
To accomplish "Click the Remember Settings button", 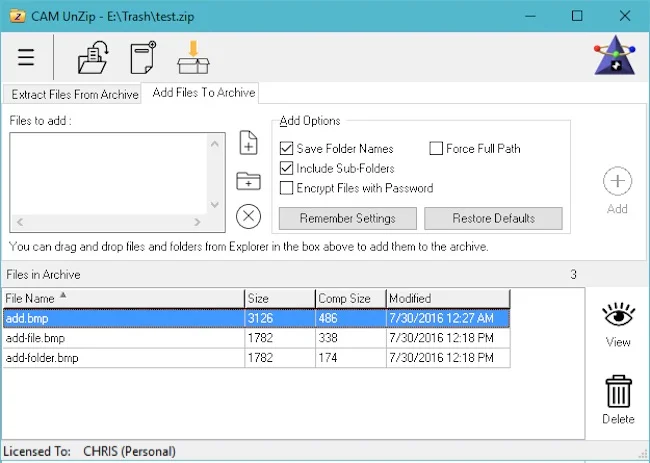I will [x=347, y=218].
